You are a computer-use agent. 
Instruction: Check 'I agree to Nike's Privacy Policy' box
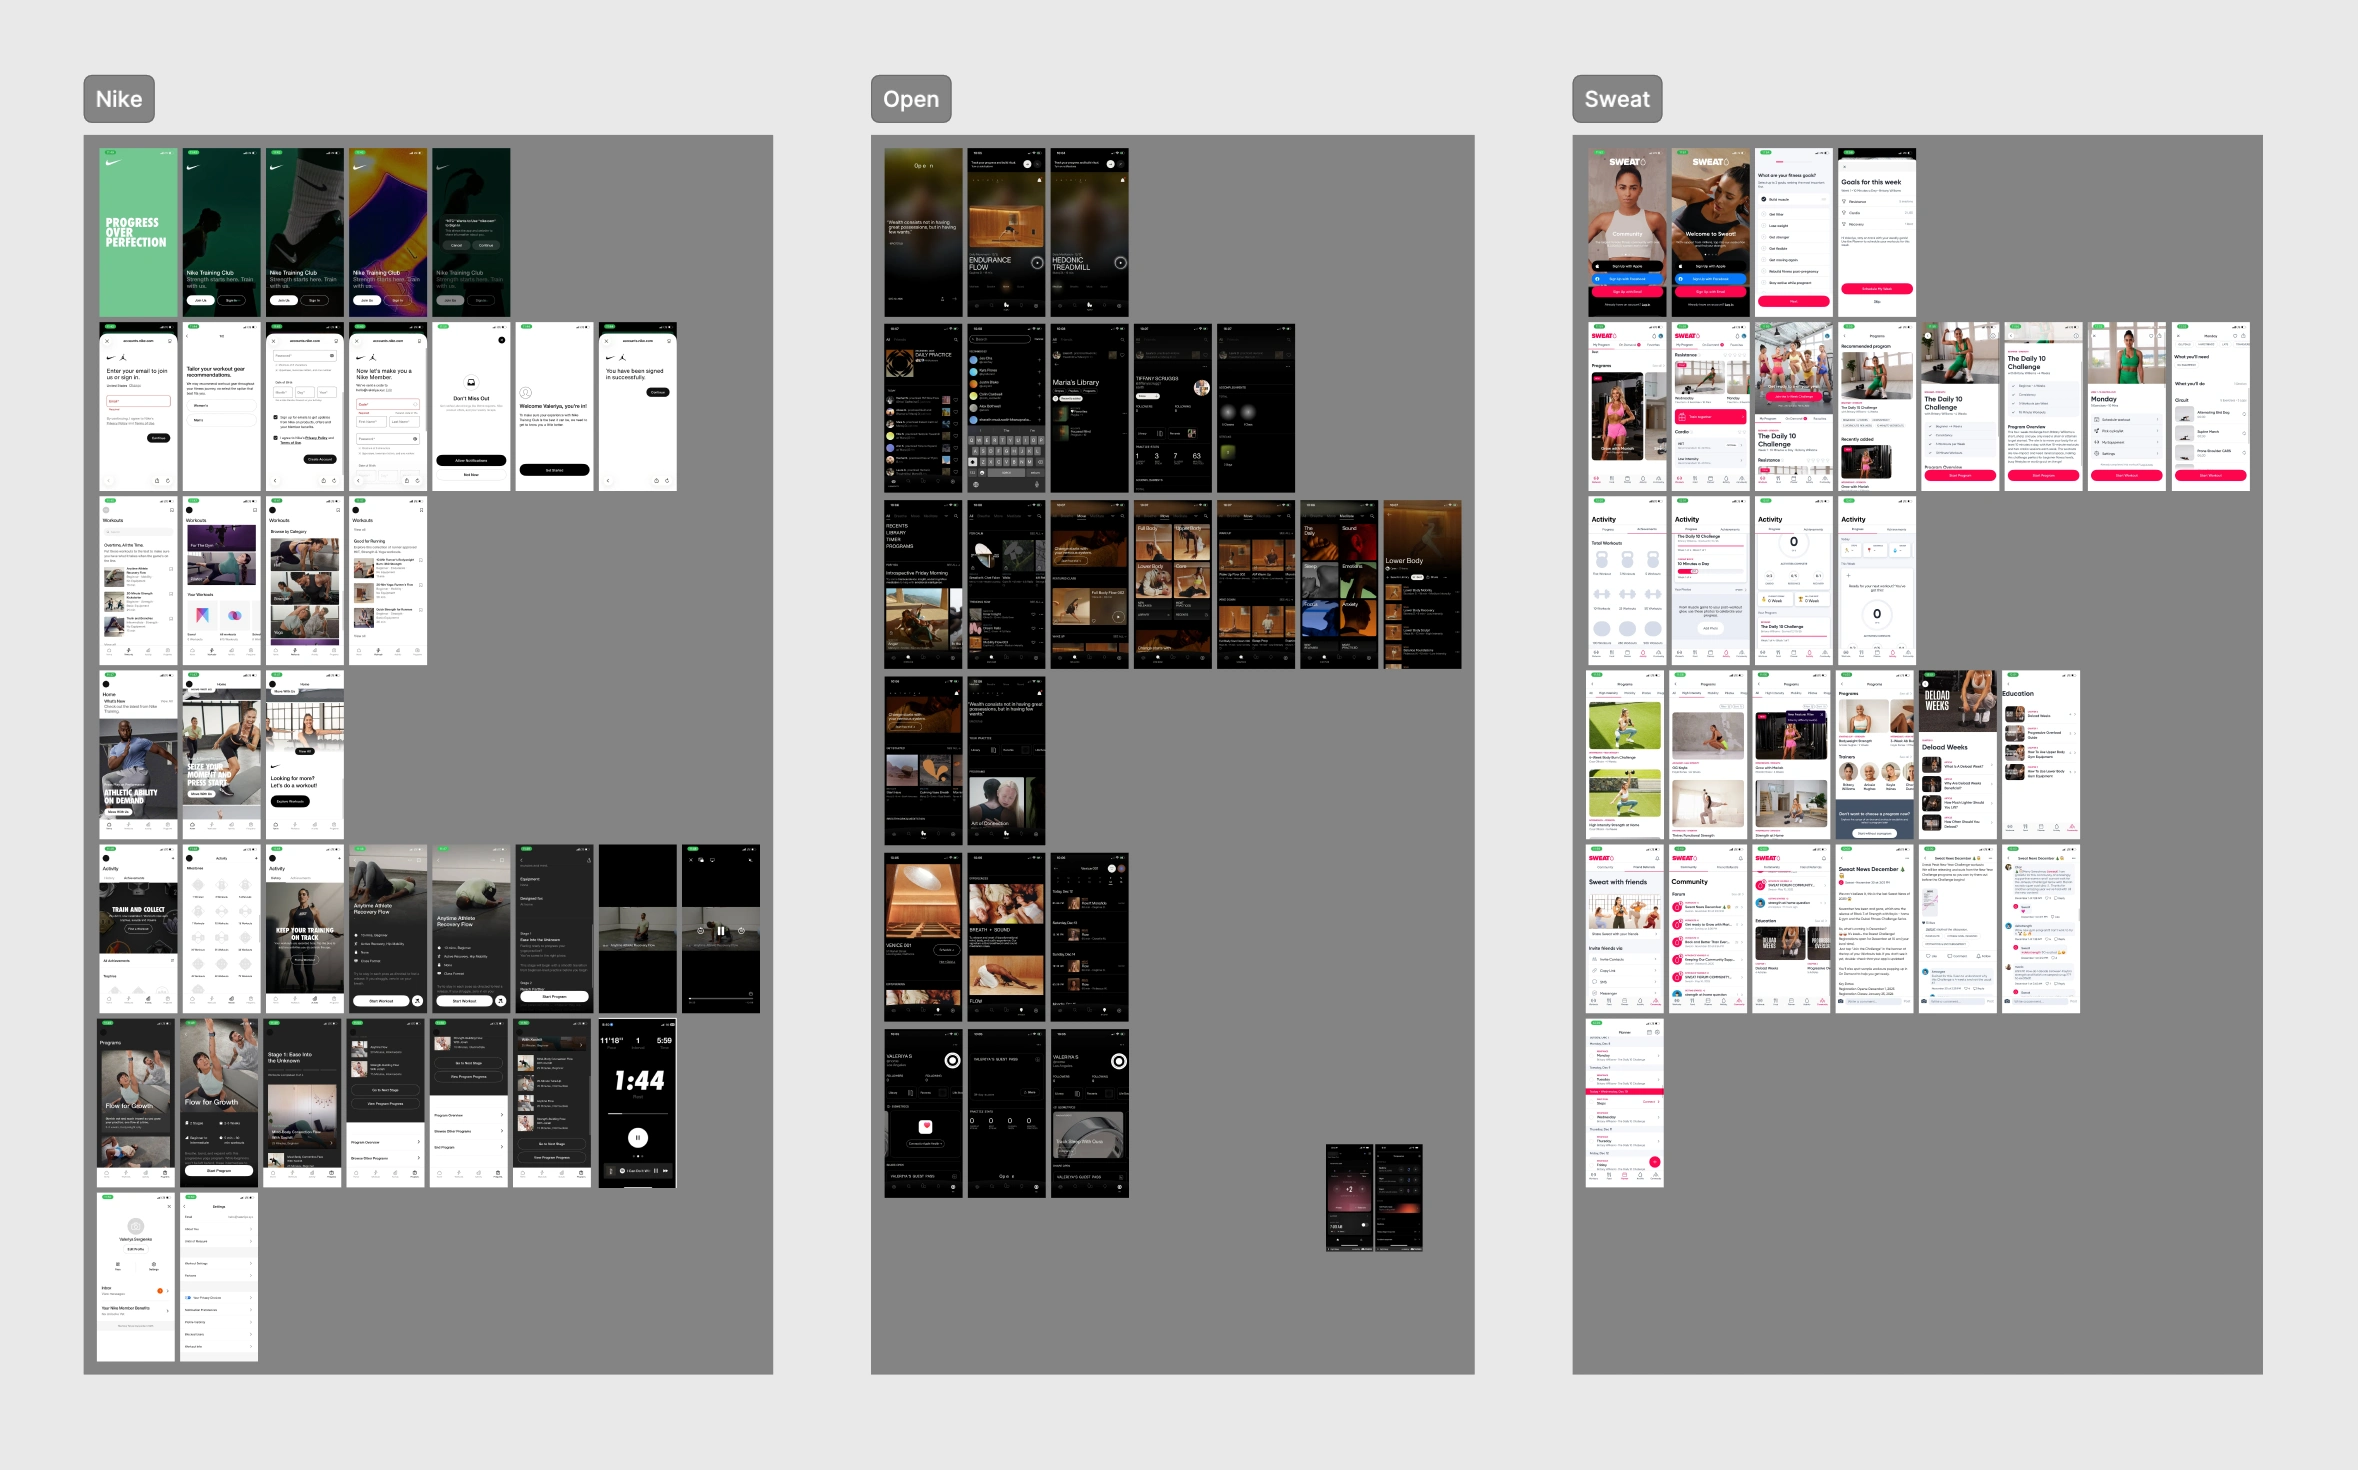(x=276, y=437)
